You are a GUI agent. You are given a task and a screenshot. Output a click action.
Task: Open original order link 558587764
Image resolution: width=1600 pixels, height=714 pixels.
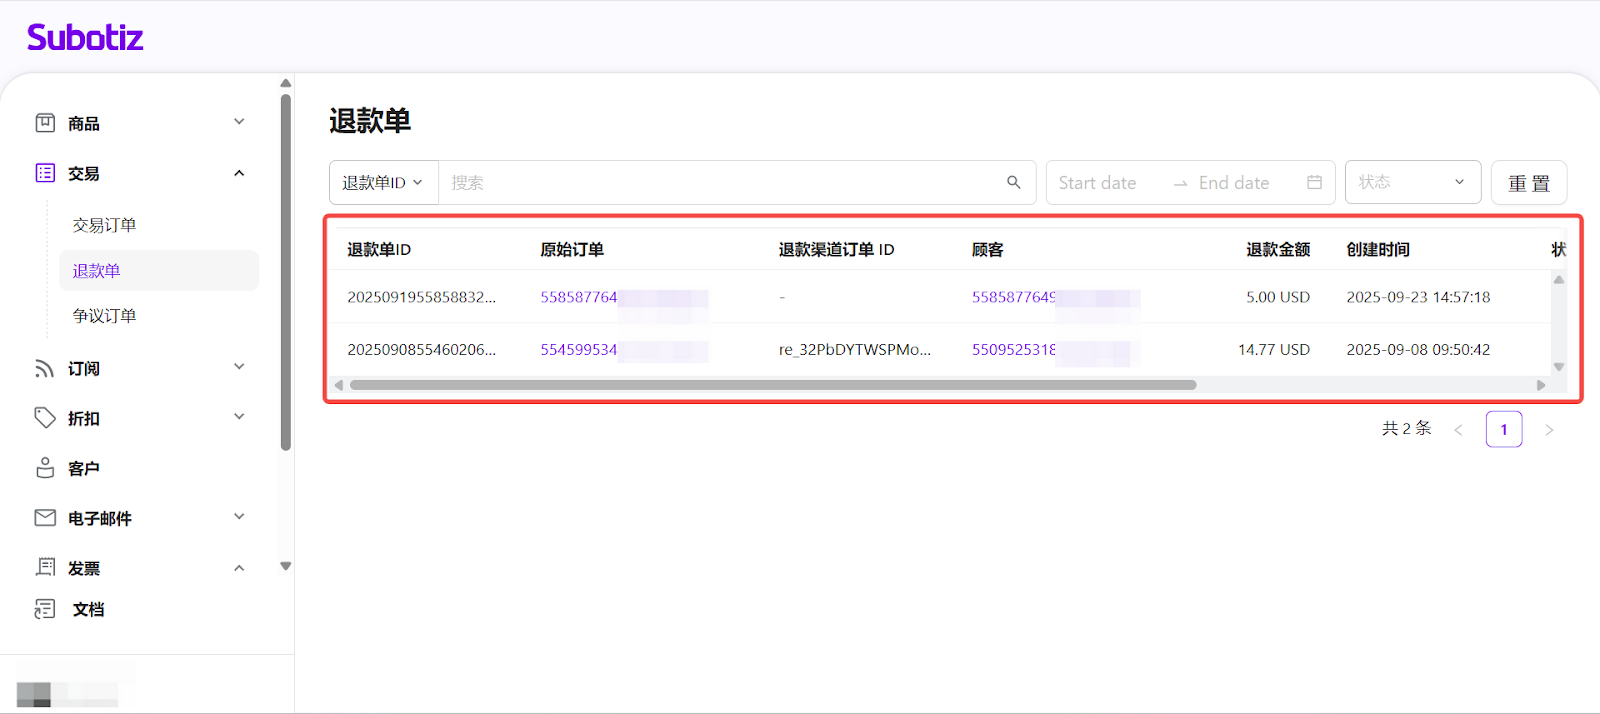tap(579, 297)
